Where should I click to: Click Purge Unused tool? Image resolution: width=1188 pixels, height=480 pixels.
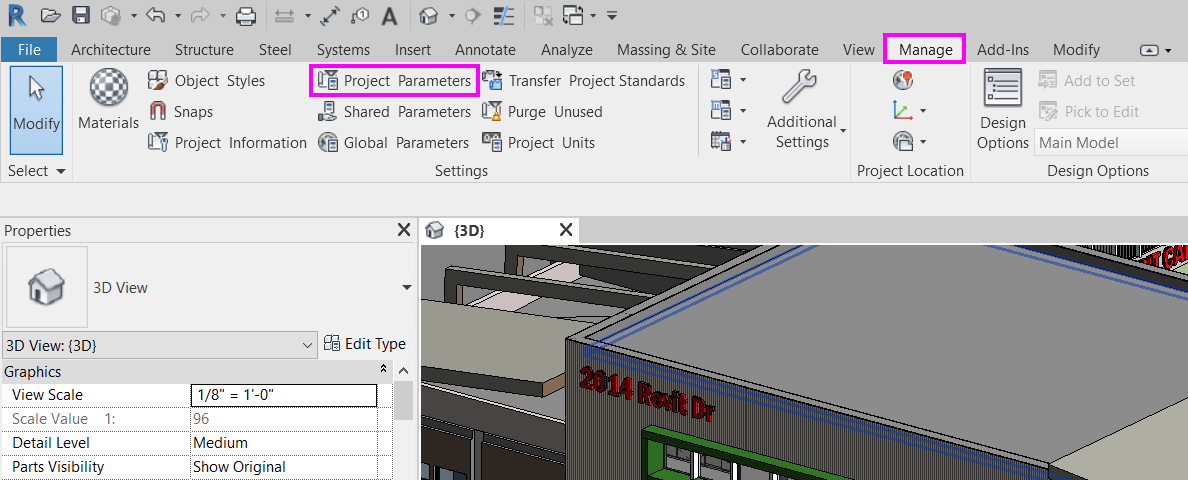(x=542, y=112)
